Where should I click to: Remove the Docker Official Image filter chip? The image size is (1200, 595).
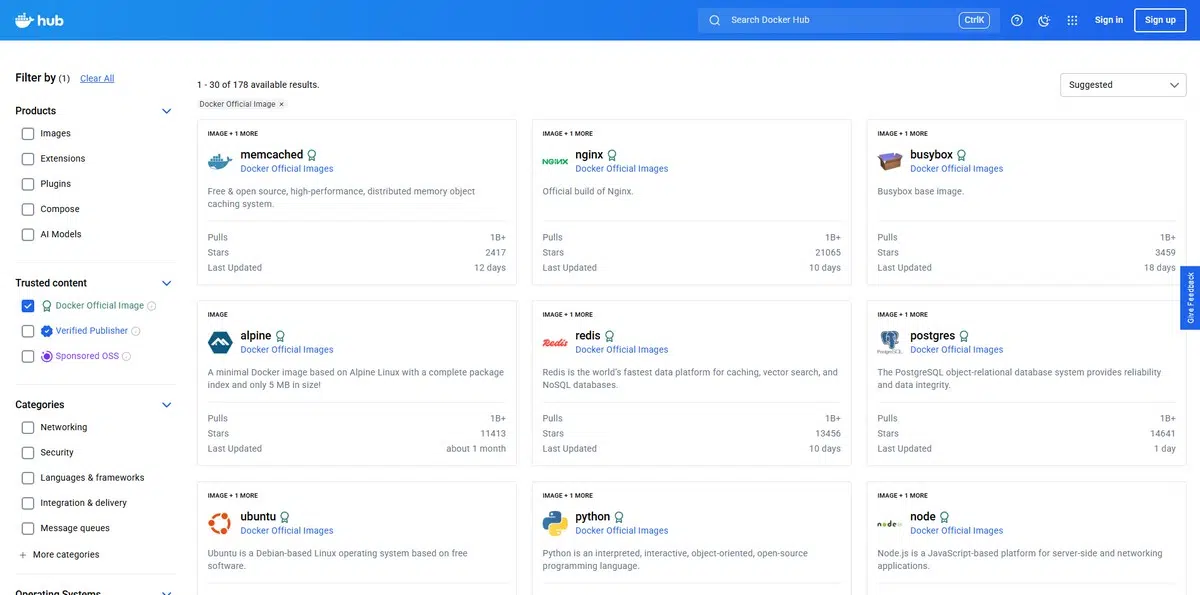tap(281, 104)
